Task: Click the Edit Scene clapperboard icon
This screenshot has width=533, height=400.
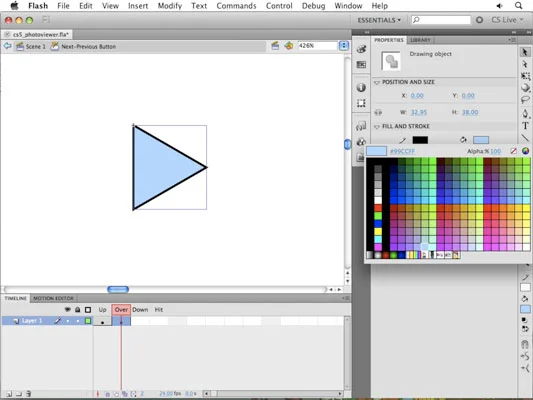Action: click(275, 46)
